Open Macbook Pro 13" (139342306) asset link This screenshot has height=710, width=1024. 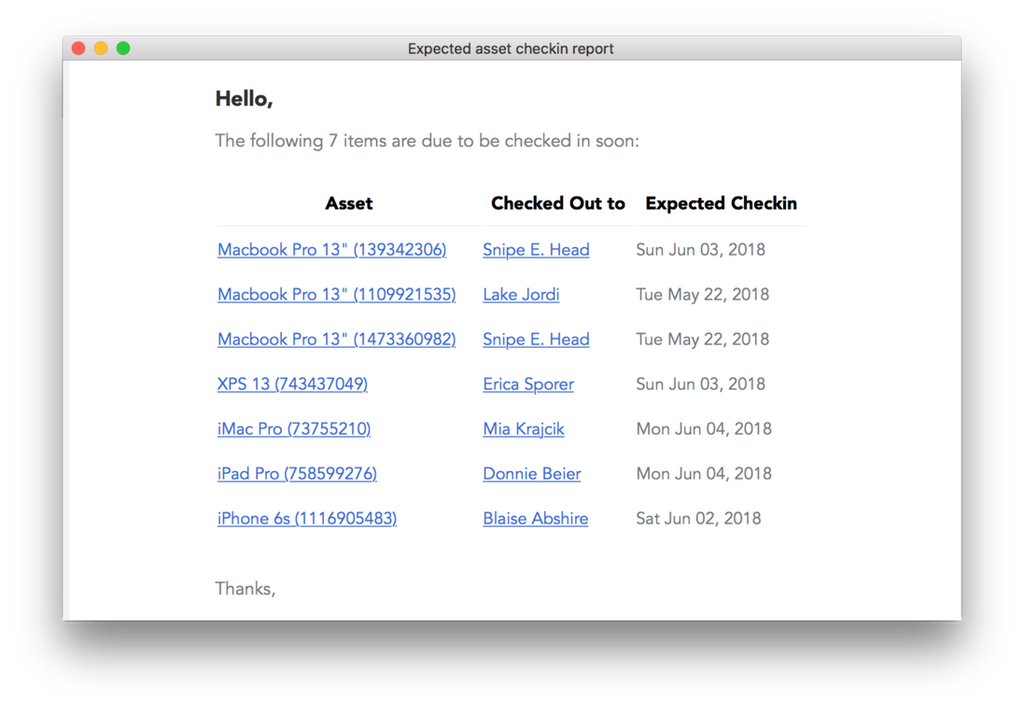pyautogui.click(x=332, y=250)
